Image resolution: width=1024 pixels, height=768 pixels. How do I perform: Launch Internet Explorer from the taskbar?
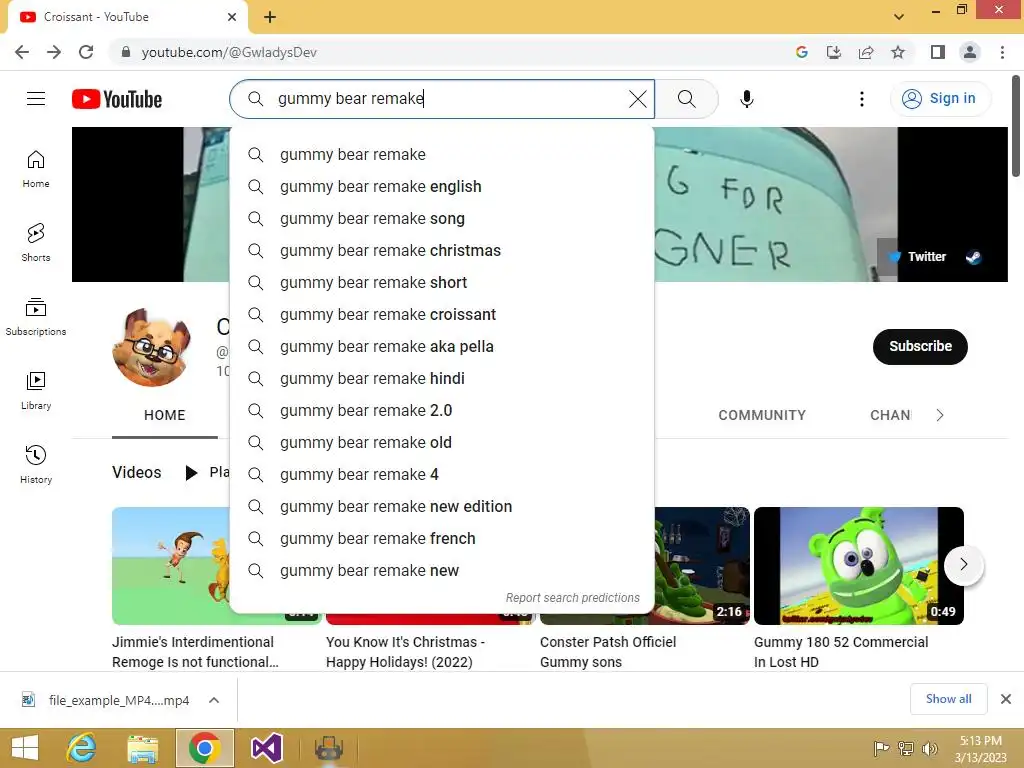tap(82, 748)
